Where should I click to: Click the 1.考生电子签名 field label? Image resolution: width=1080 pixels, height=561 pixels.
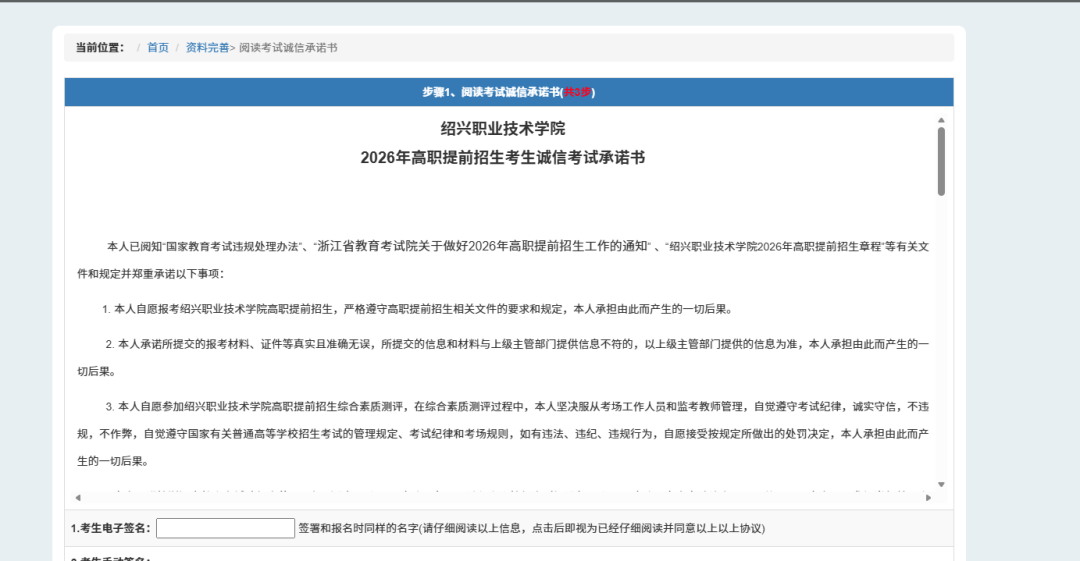pyautogui.click(x=111, y=528)
